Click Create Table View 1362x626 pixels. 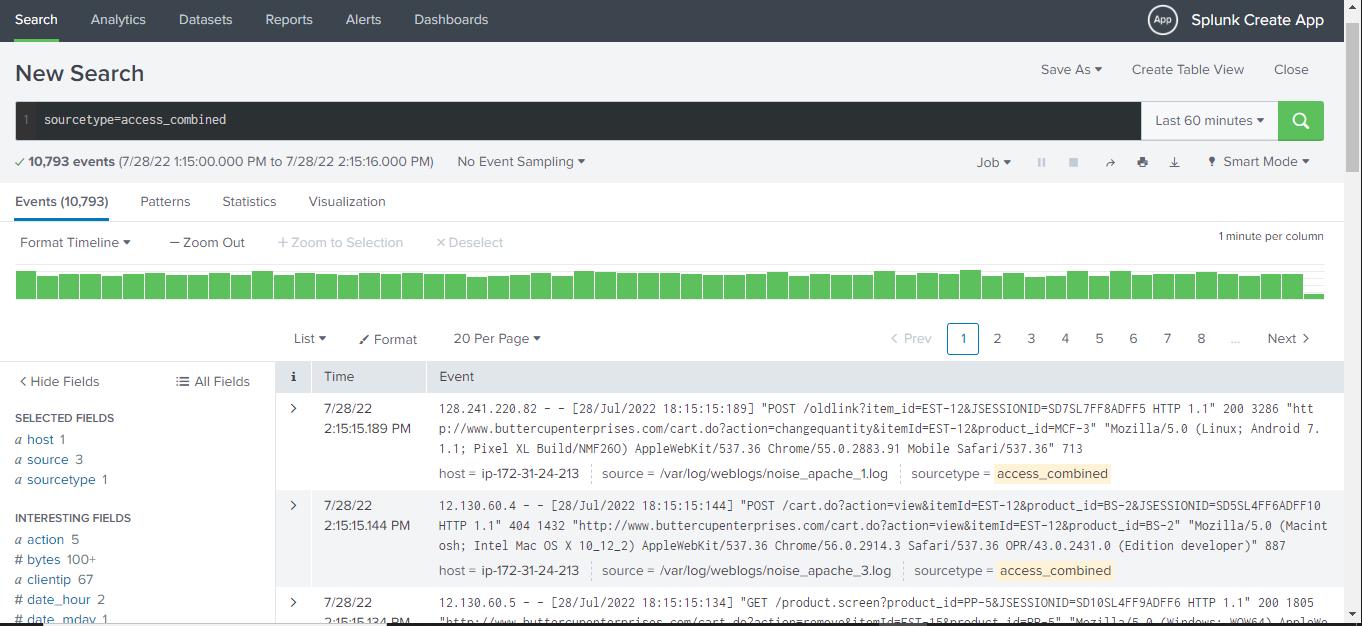click(1187, 70)
